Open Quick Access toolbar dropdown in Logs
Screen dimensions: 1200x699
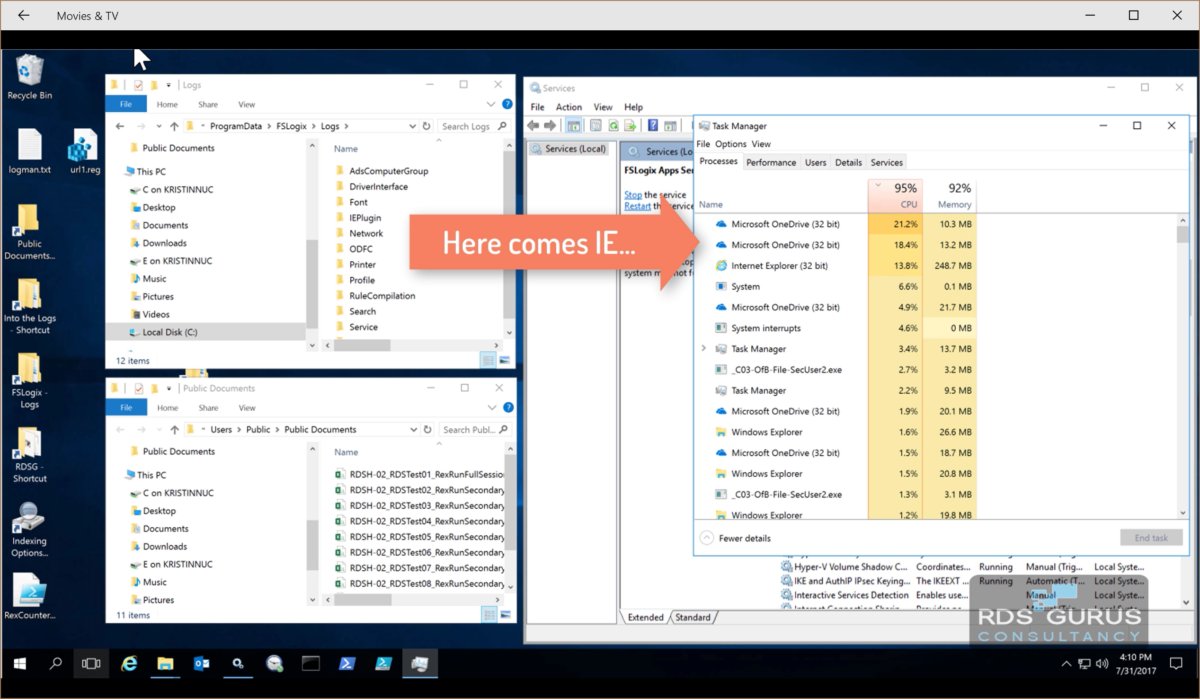[x=169, y=85]
